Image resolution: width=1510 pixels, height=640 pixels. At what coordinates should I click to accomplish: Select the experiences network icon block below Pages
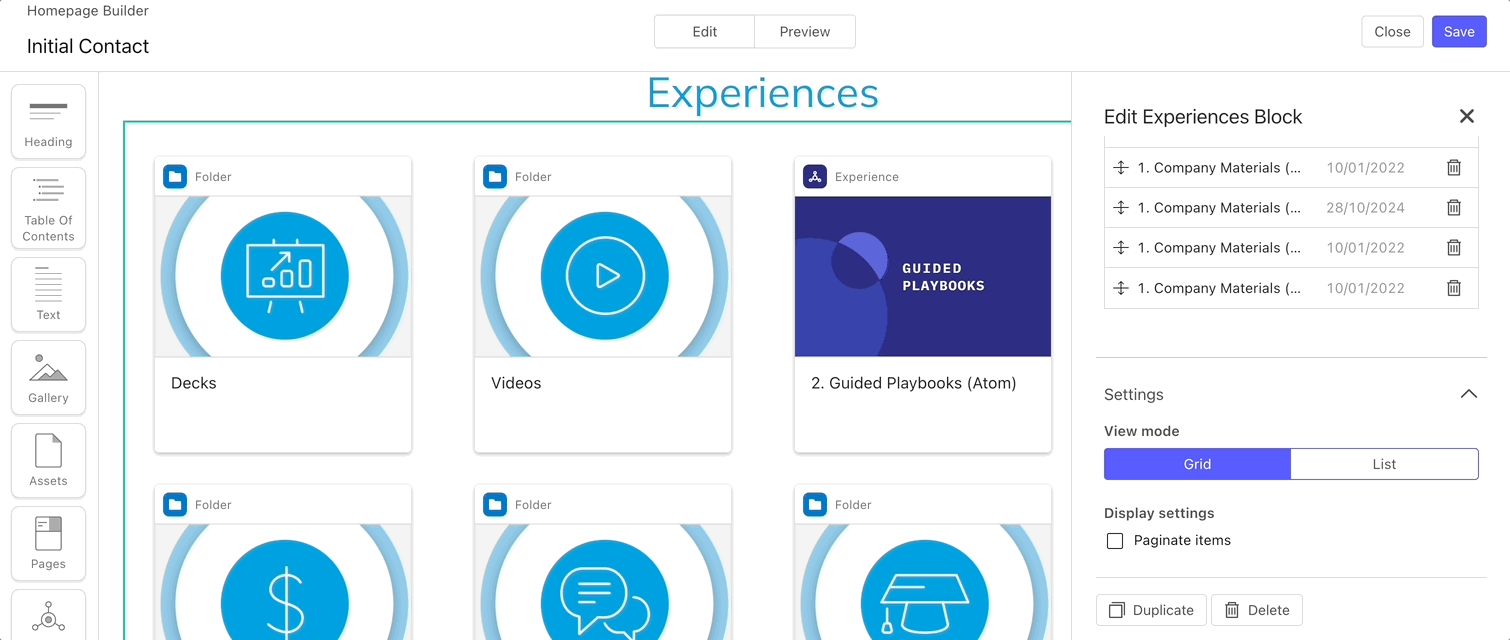pos(48,615)
